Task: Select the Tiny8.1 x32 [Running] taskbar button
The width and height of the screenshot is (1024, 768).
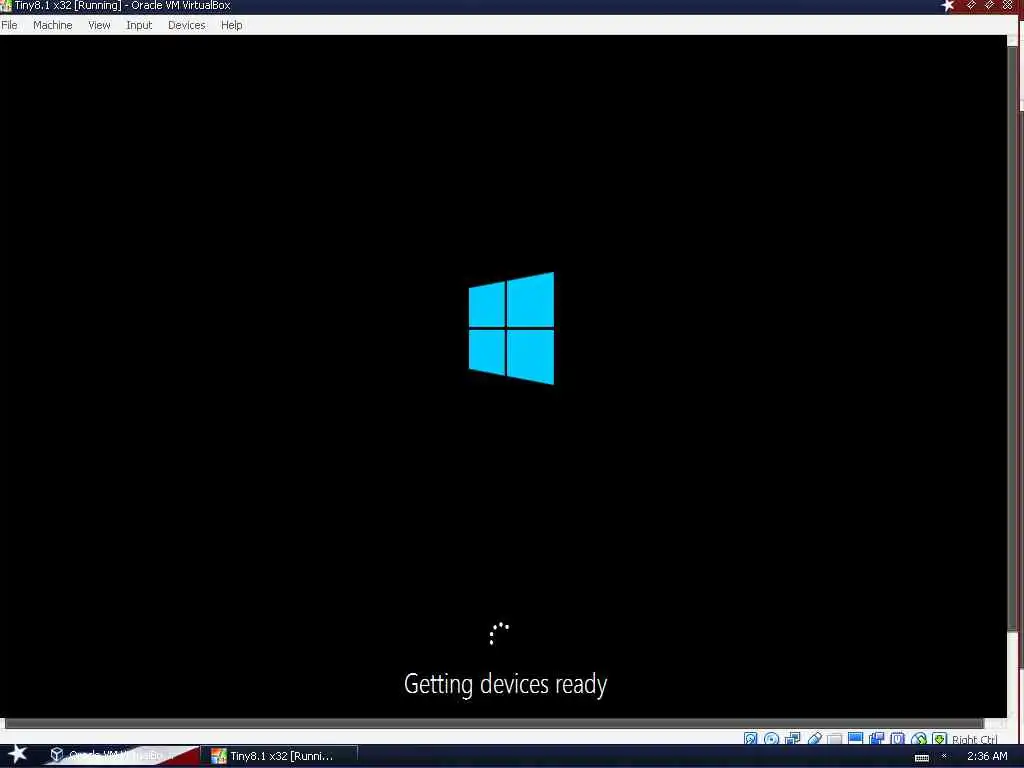Action: point(280,756)
